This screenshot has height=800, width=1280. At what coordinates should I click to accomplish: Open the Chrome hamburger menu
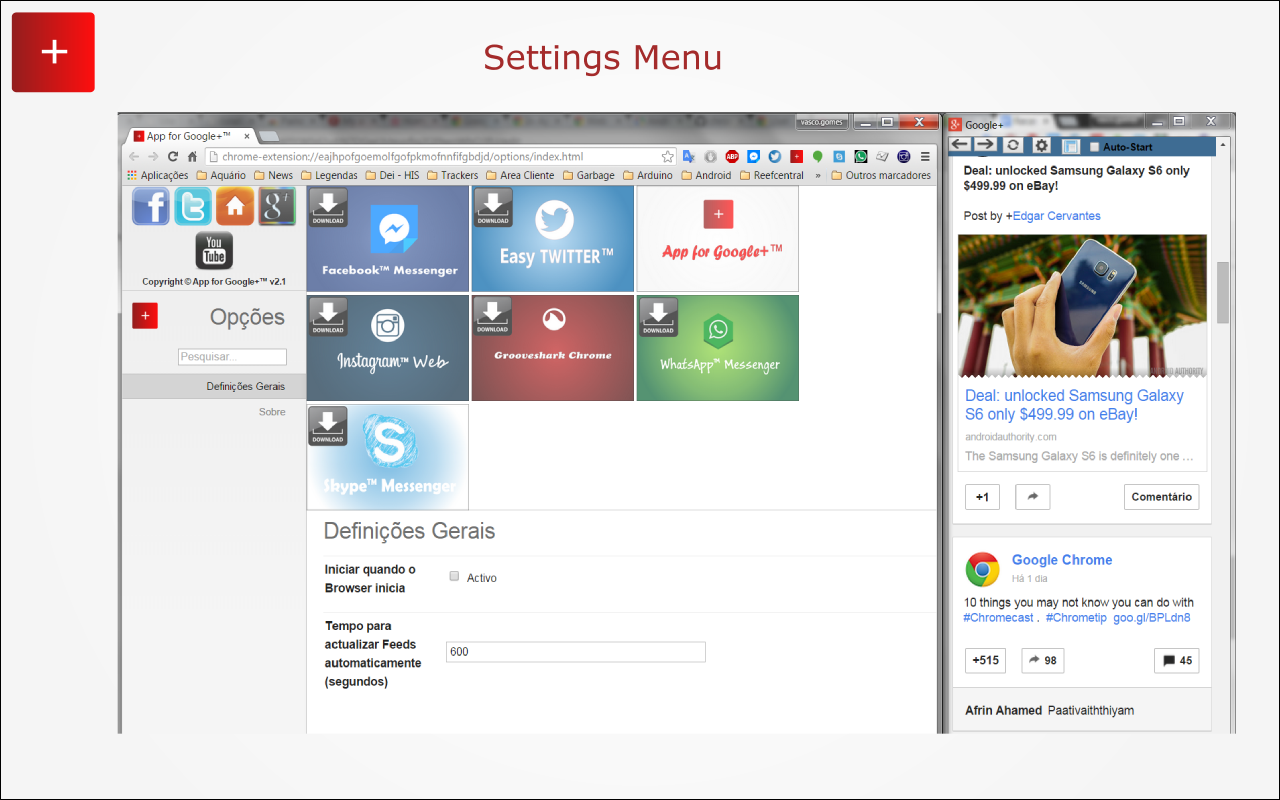925,157
